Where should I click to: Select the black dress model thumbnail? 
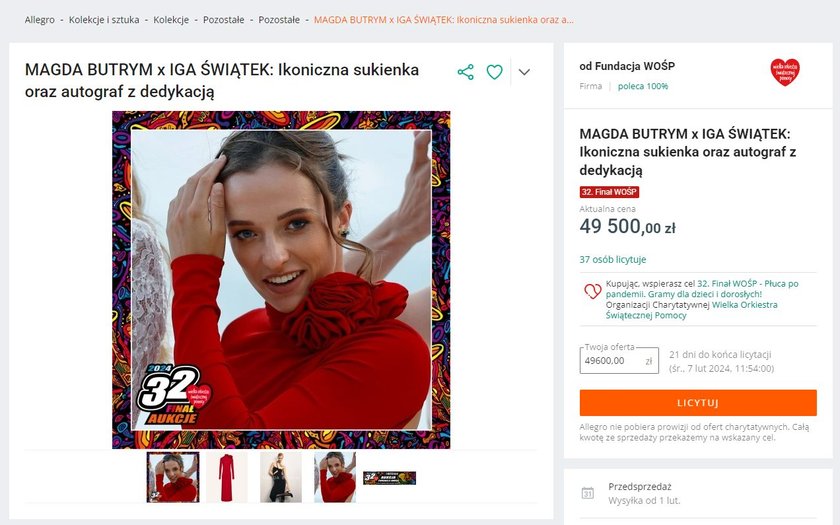coord(281,477)
